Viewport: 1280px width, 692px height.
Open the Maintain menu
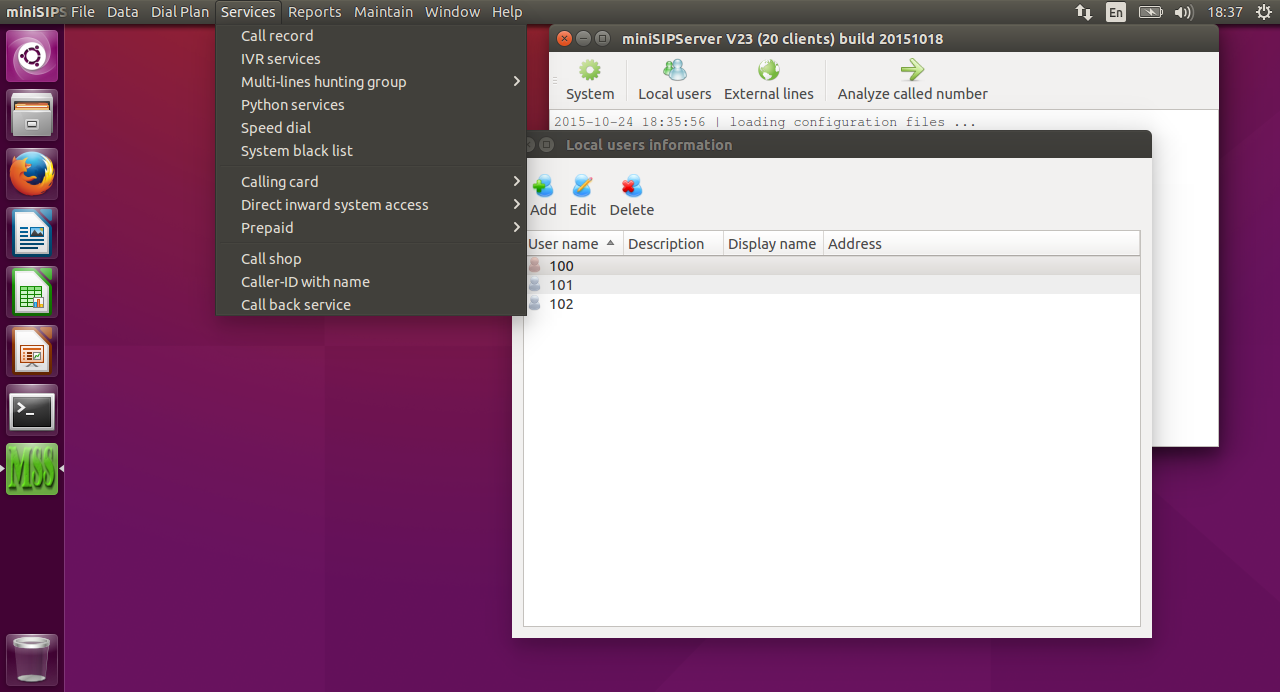pyautogui.click(x=384, y=12)
